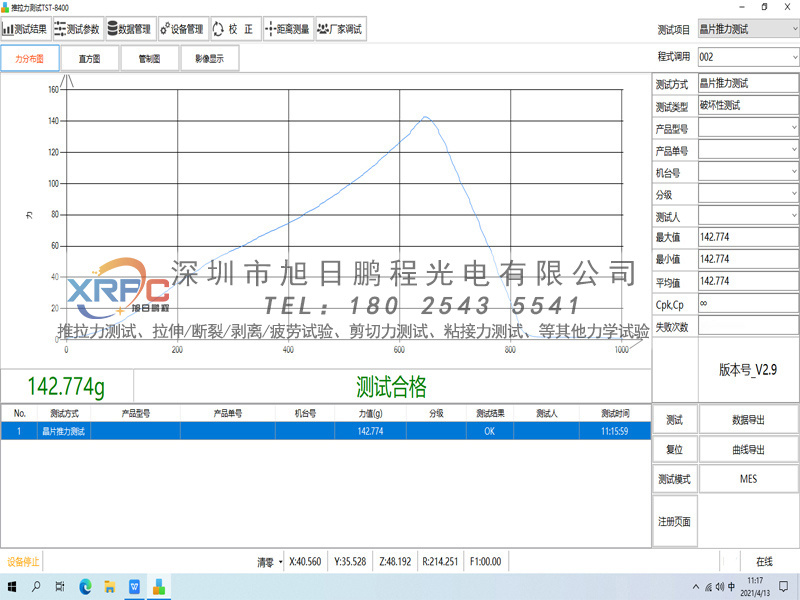Screen dimensions: 800x600
Task: Switch to the 影像显示 image tab
Action: [x=209, y=59]
